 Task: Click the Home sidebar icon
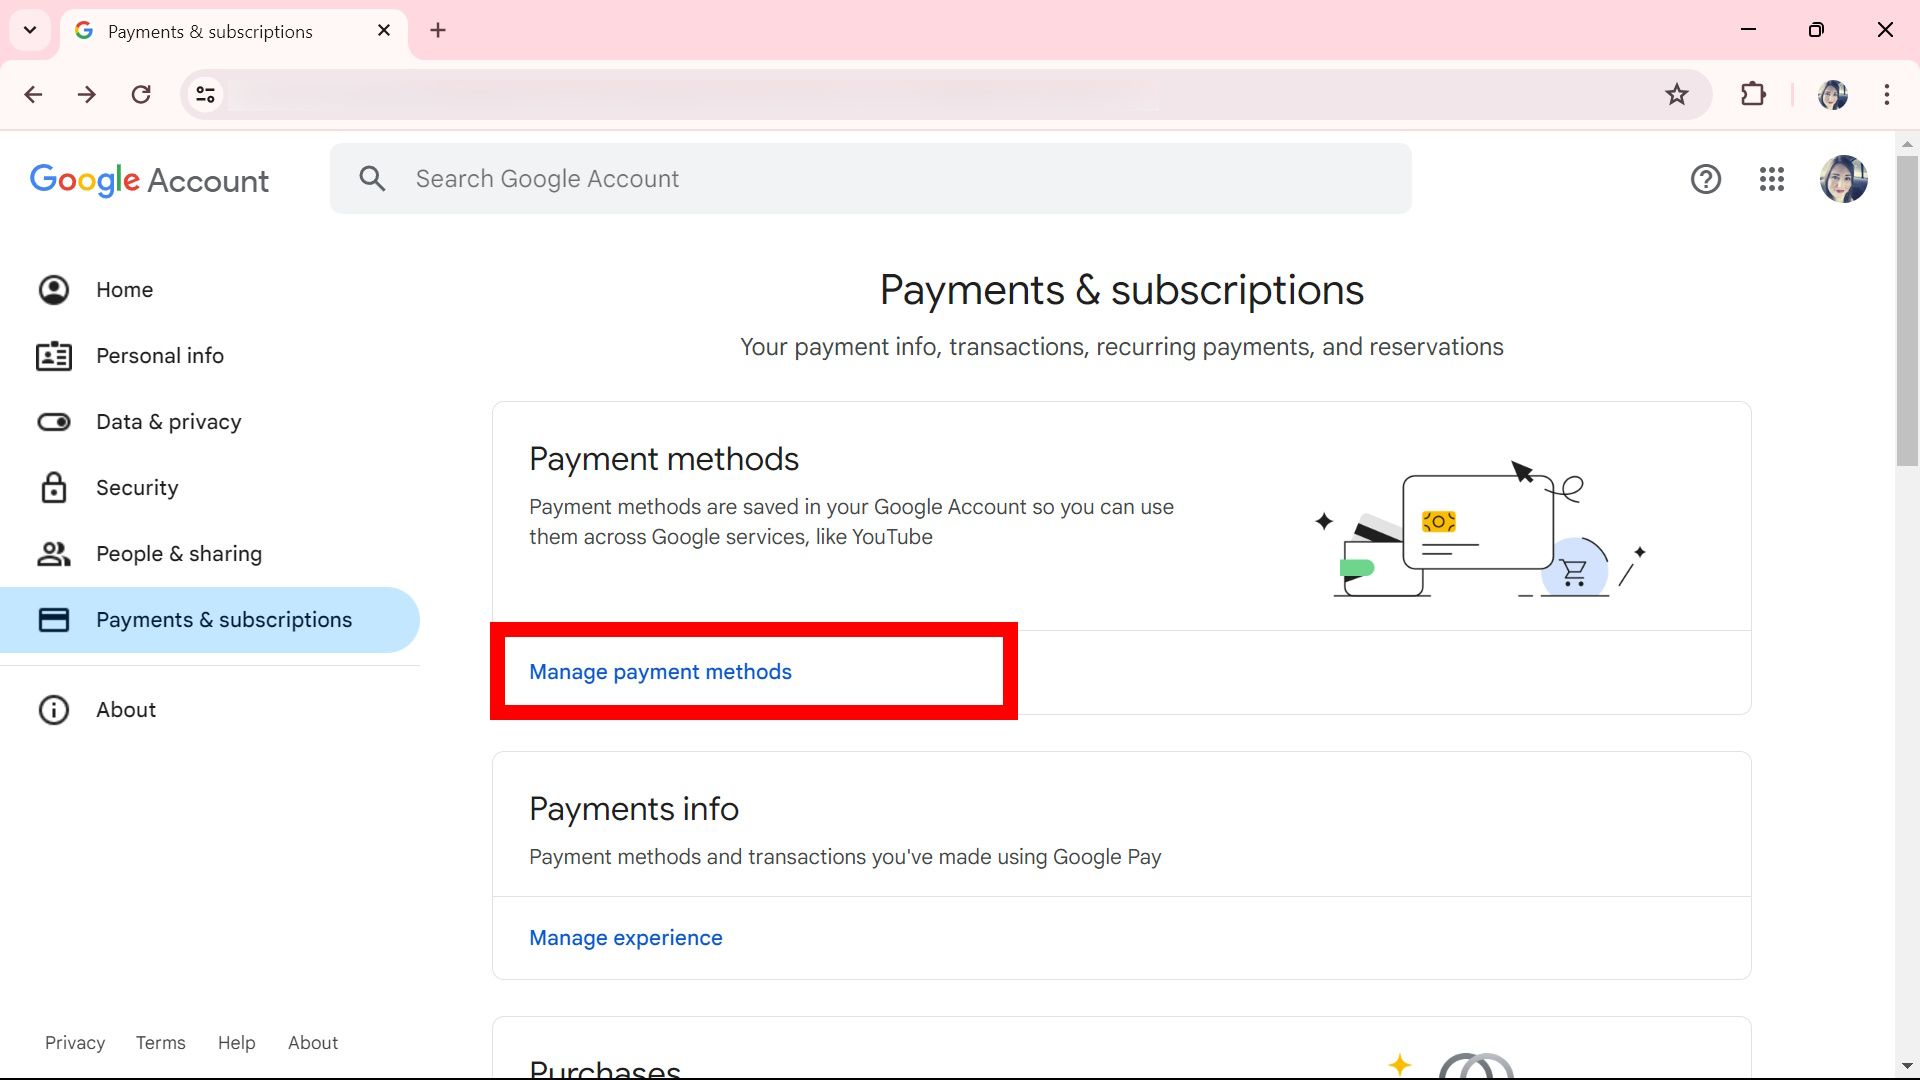[53, 290]
